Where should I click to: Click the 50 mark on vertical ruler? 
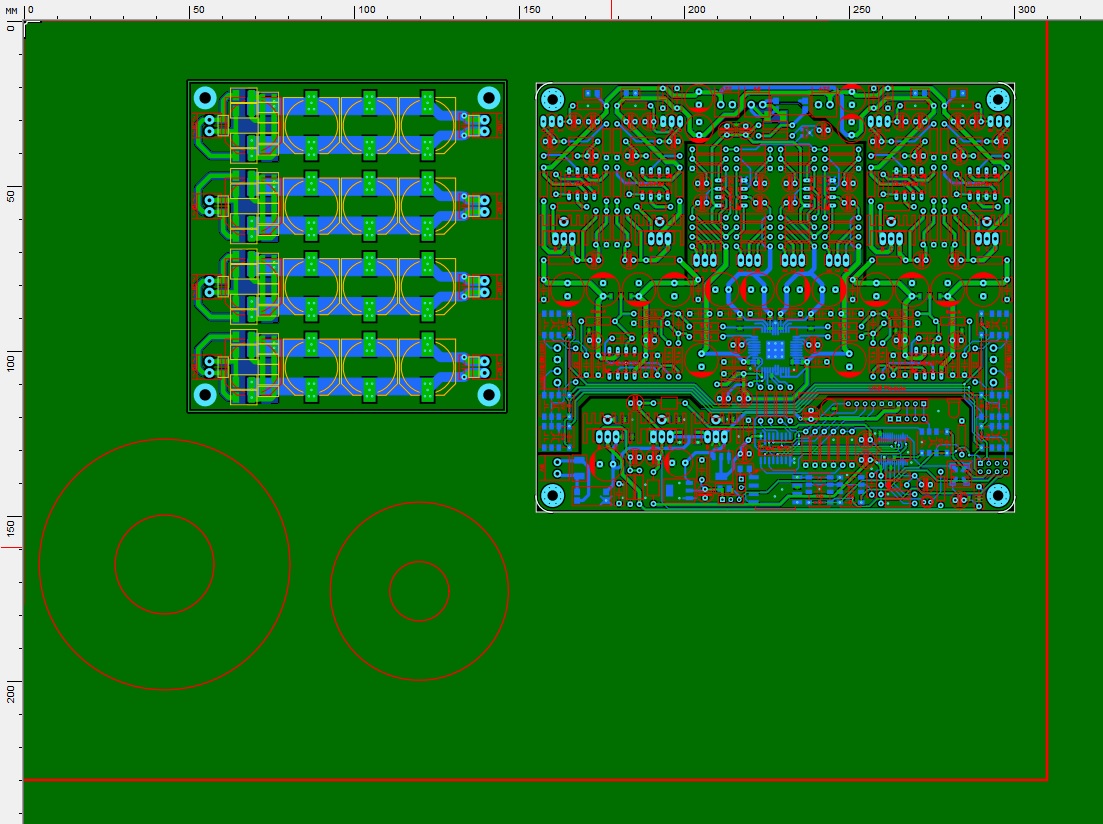(x=11, y=196)
